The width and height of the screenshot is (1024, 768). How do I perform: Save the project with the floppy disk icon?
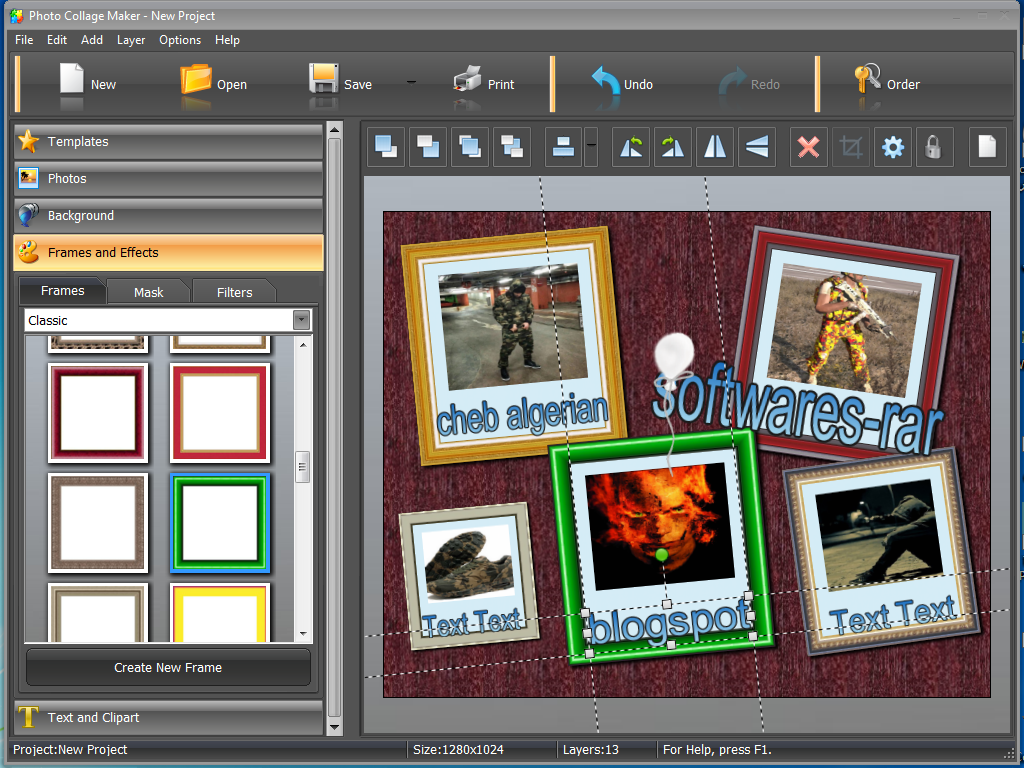[x=323, y=78]
